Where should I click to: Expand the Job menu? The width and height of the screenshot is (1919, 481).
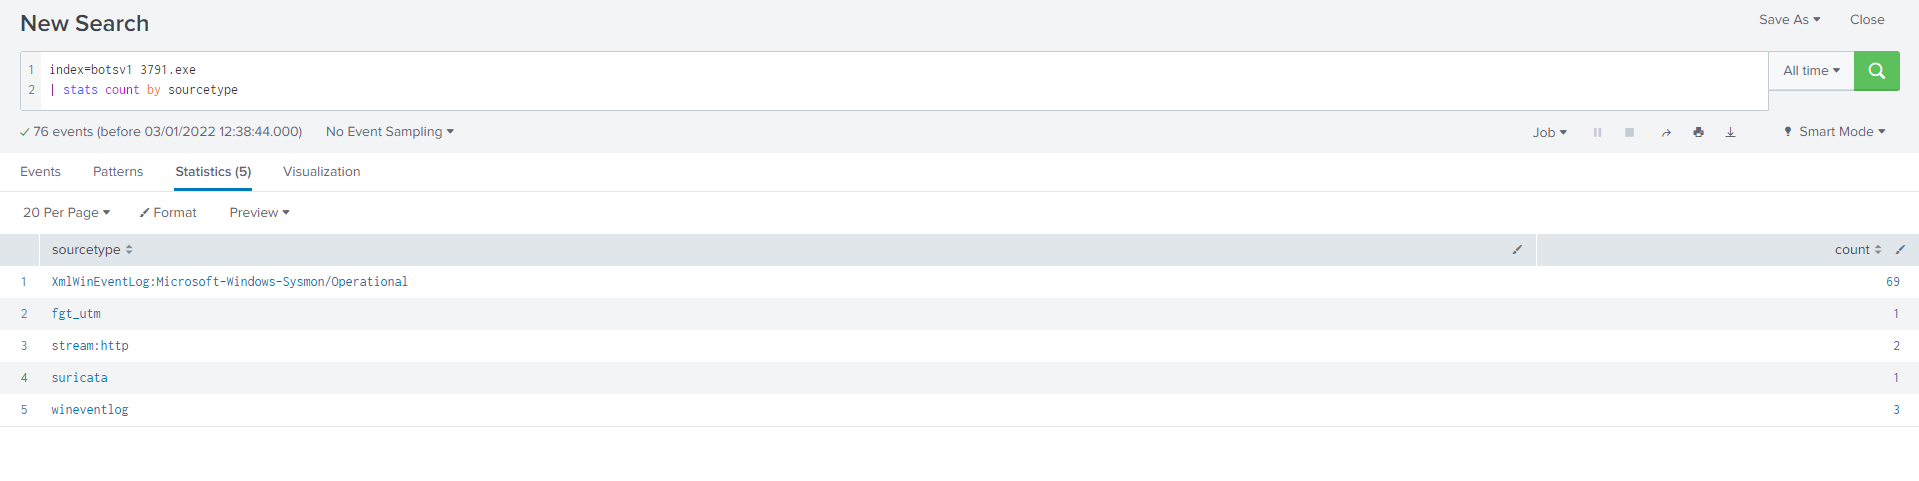[x=1549, y=132]
